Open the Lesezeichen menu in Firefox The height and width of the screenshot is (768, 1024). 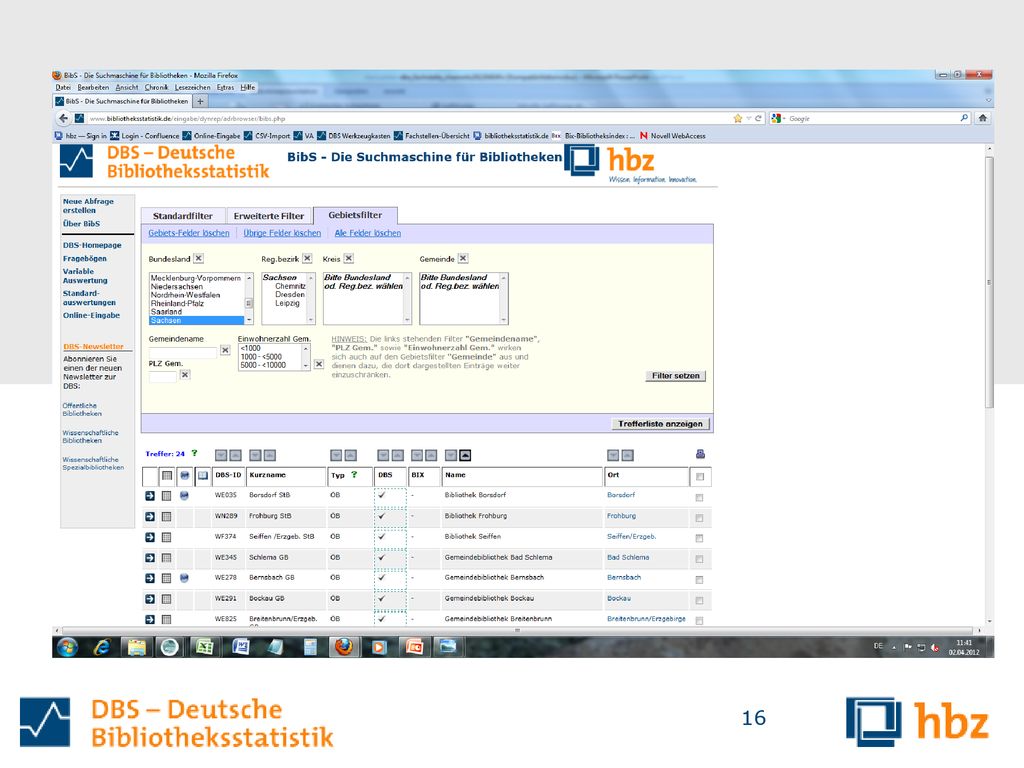tap(193, 88)
